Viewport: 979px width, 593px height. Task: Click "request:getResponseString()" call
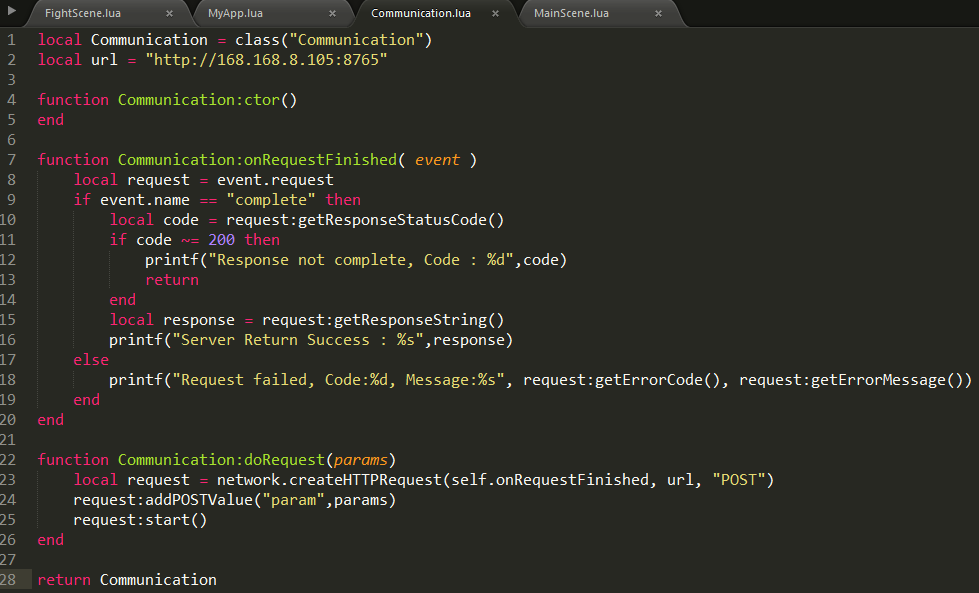[x=383, y=320]
